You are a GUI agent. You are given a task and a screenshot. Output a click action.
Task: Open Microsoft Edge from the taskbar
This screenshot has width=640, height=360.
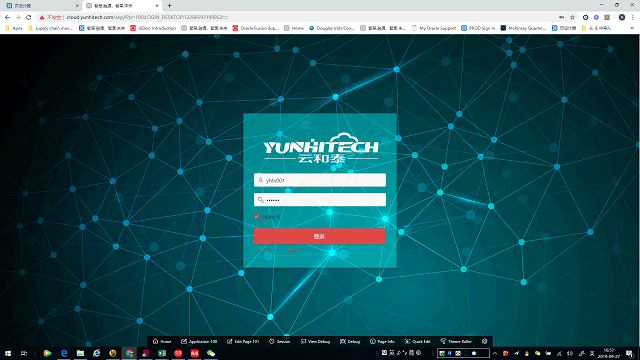coord(64,353)
